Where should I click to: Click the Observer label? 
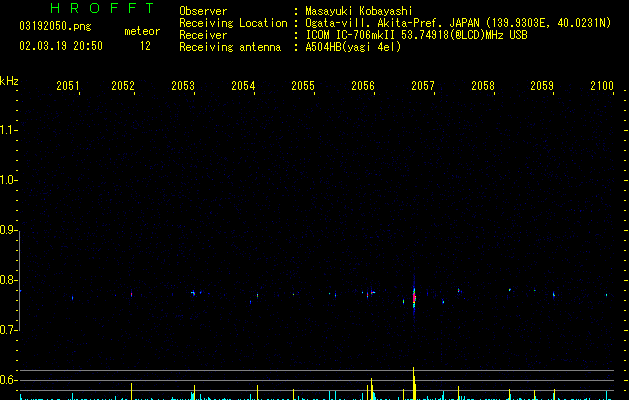pos(203,11)
